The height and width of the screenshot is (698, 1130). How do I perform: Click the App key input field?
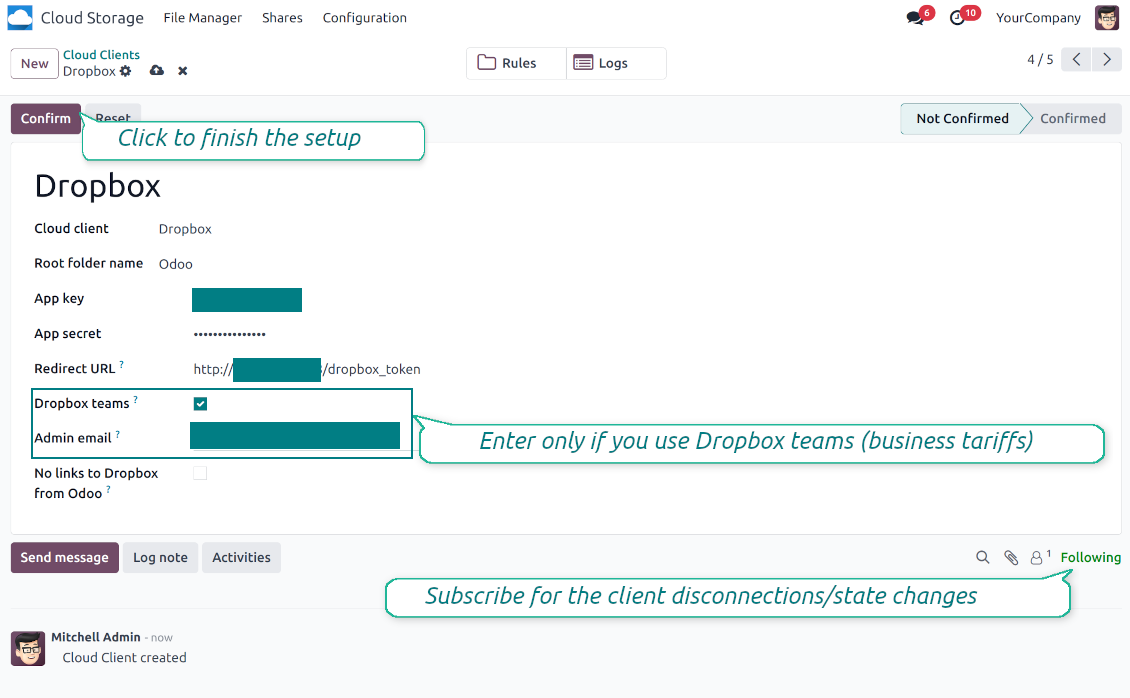click(x=246, y=300)
